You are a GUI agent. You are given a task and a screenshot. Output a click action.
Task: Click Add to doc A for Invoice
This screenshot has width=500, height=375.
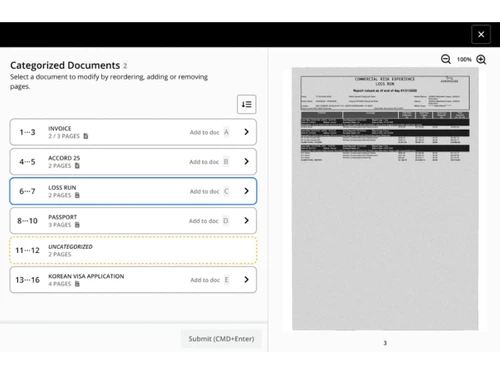coord(209,132)
